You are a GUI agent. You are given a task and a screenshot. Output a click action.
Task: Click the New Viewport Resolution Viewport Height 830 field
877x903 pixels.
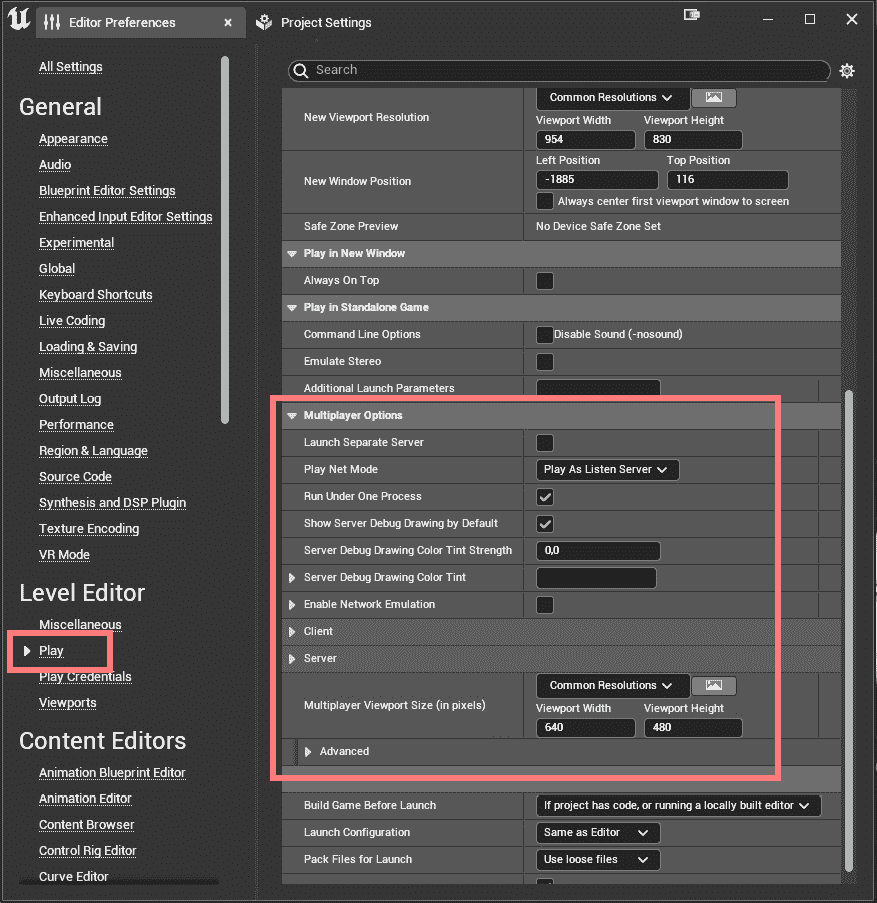coord(693,139)
